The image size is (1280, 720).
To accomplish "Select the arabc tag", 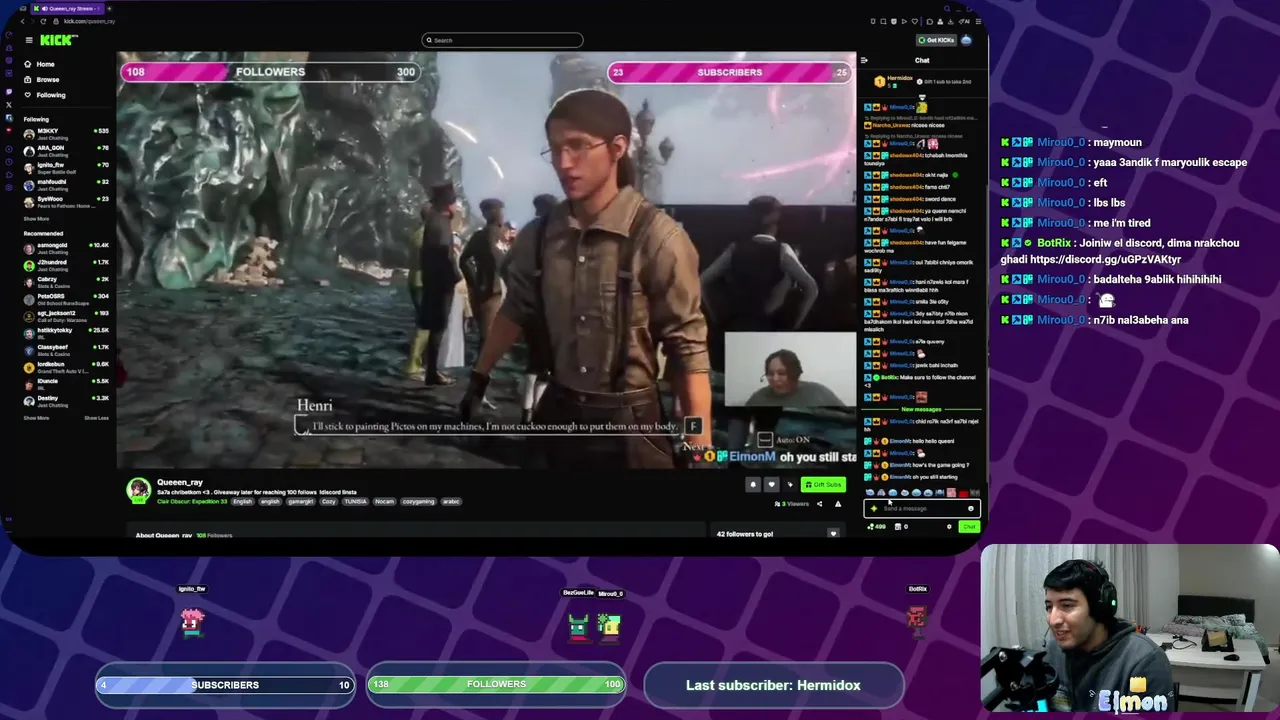I will 450,501.
